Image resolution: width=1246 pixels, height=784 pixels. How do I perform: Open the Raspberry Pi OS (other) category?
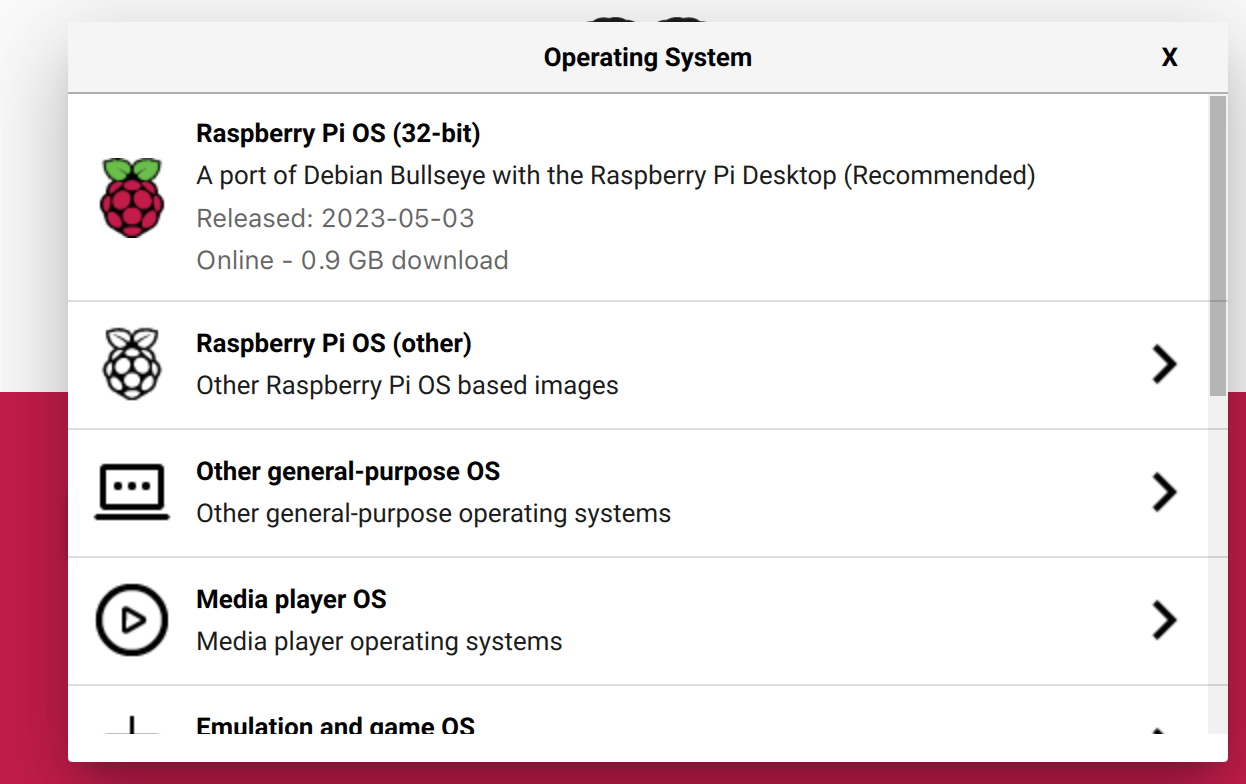click(500, 363)
